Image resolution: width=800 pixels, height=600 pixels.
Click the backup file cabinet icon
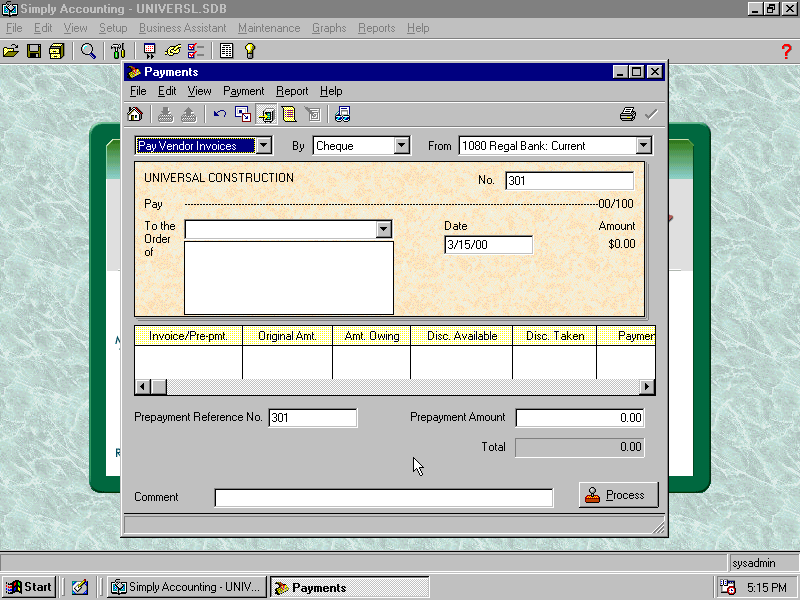pos(57,51)
